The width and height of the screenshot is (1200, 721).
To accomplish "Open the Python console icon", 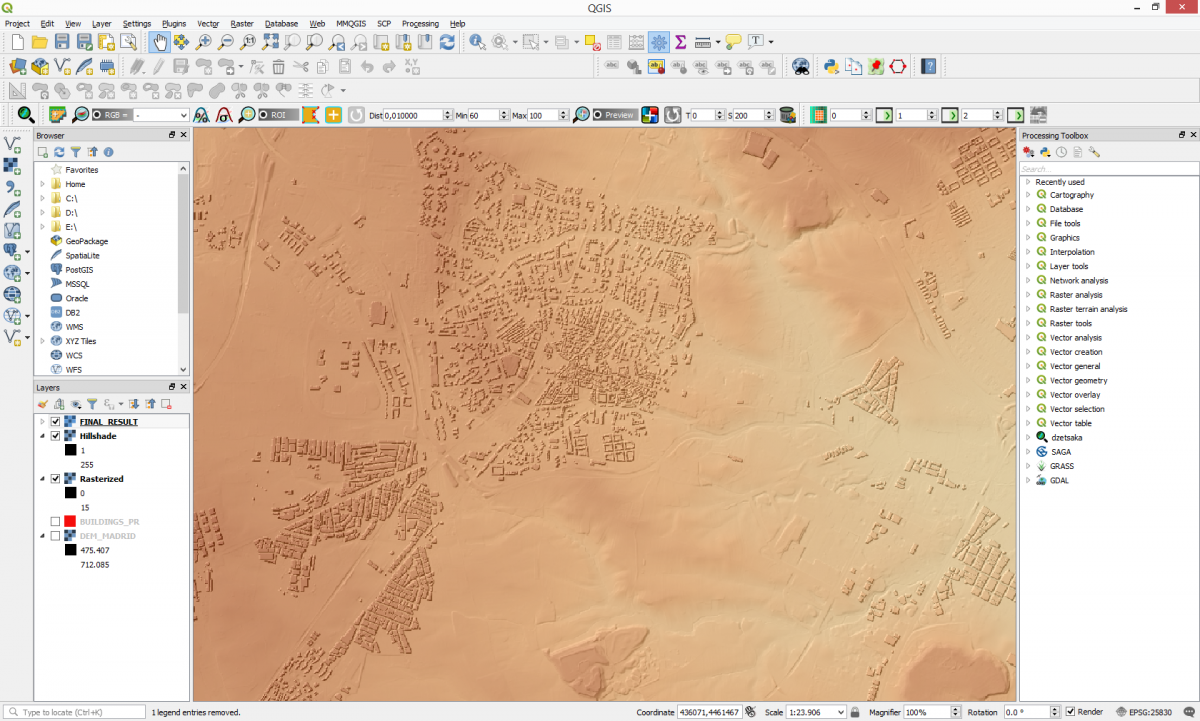I will (x=830, y=67).
